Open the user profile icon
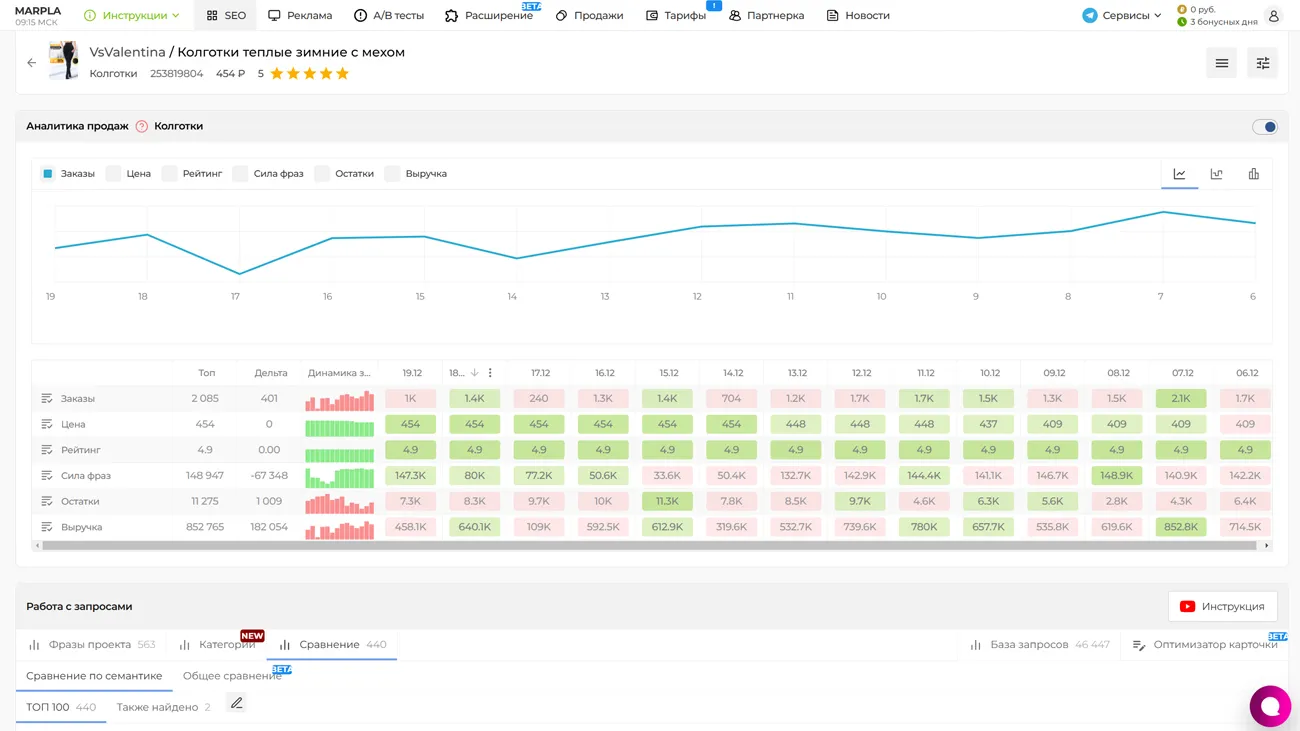1300x731 pixels. coord(1273,16)
